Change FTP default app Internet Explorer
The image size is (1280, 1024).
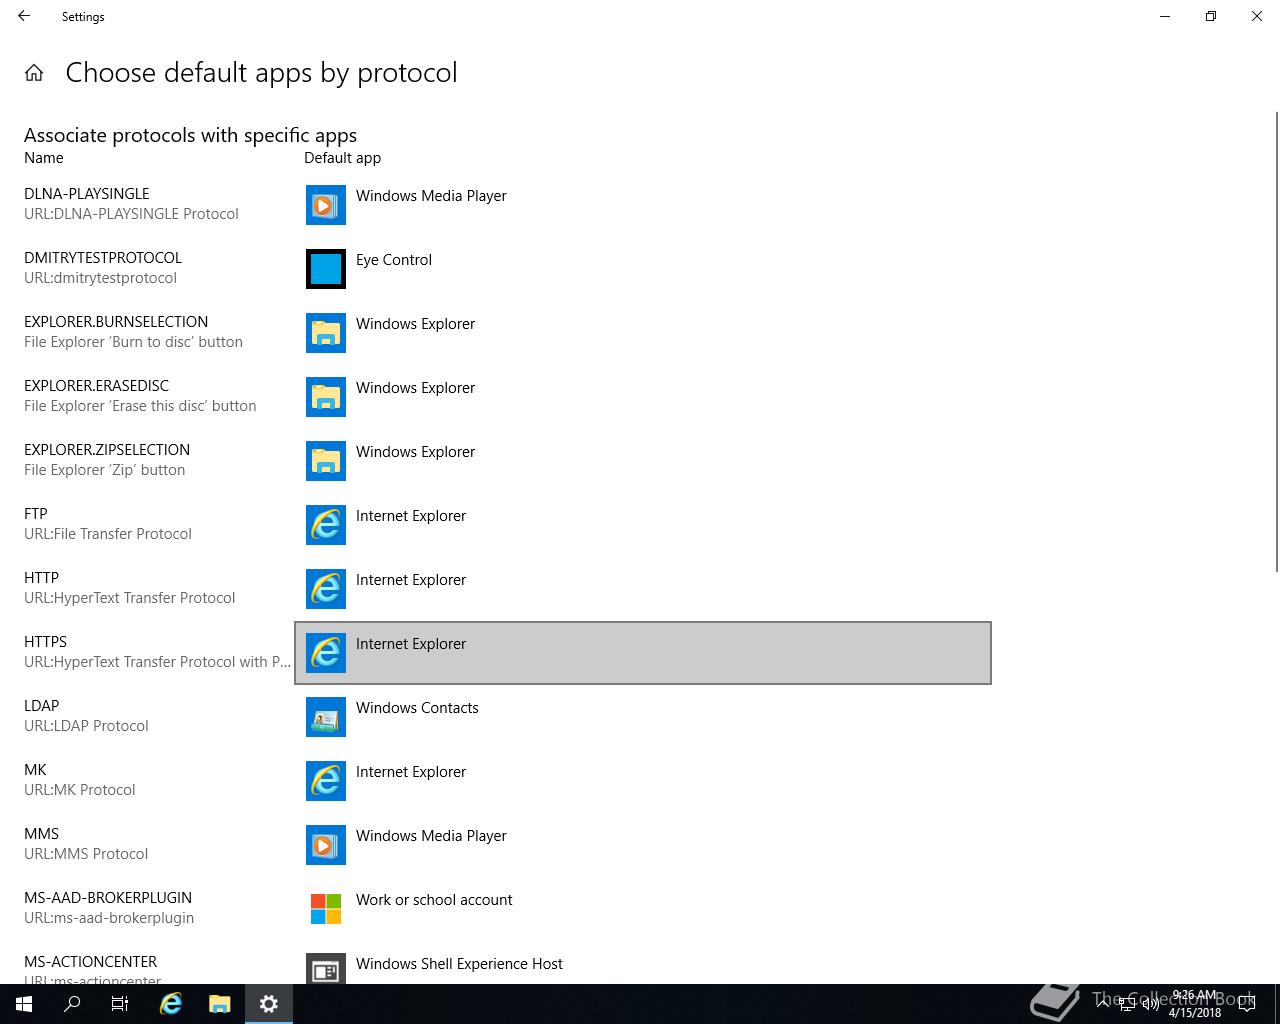[643, 525]
